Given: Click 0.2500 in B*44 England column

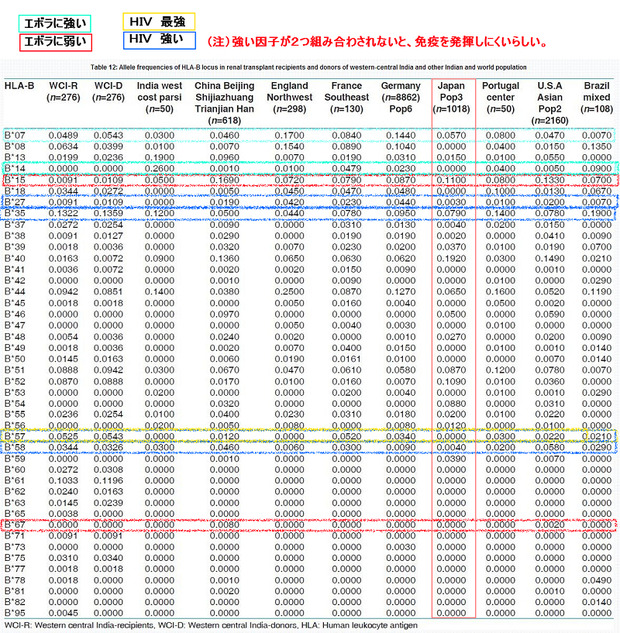Looking at the screenshot, I should (x=289, y=291).
